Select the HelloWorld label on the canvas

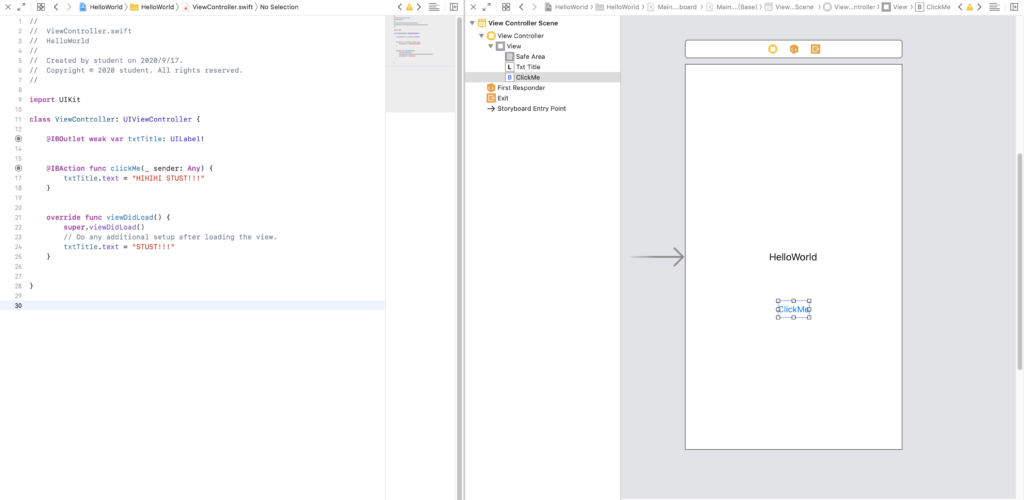tap(792, 257)
